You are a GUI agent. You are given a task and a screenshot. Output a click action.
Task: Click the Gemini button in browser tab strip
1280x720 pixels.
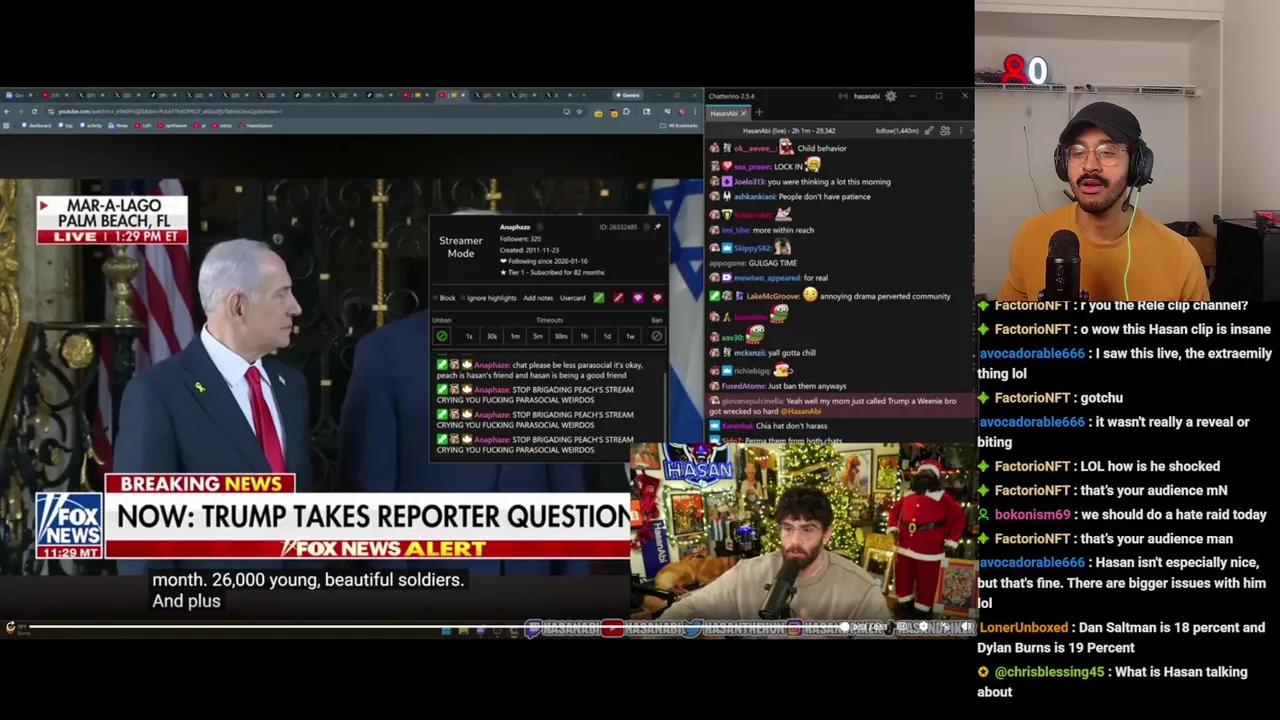coord(628,96)
